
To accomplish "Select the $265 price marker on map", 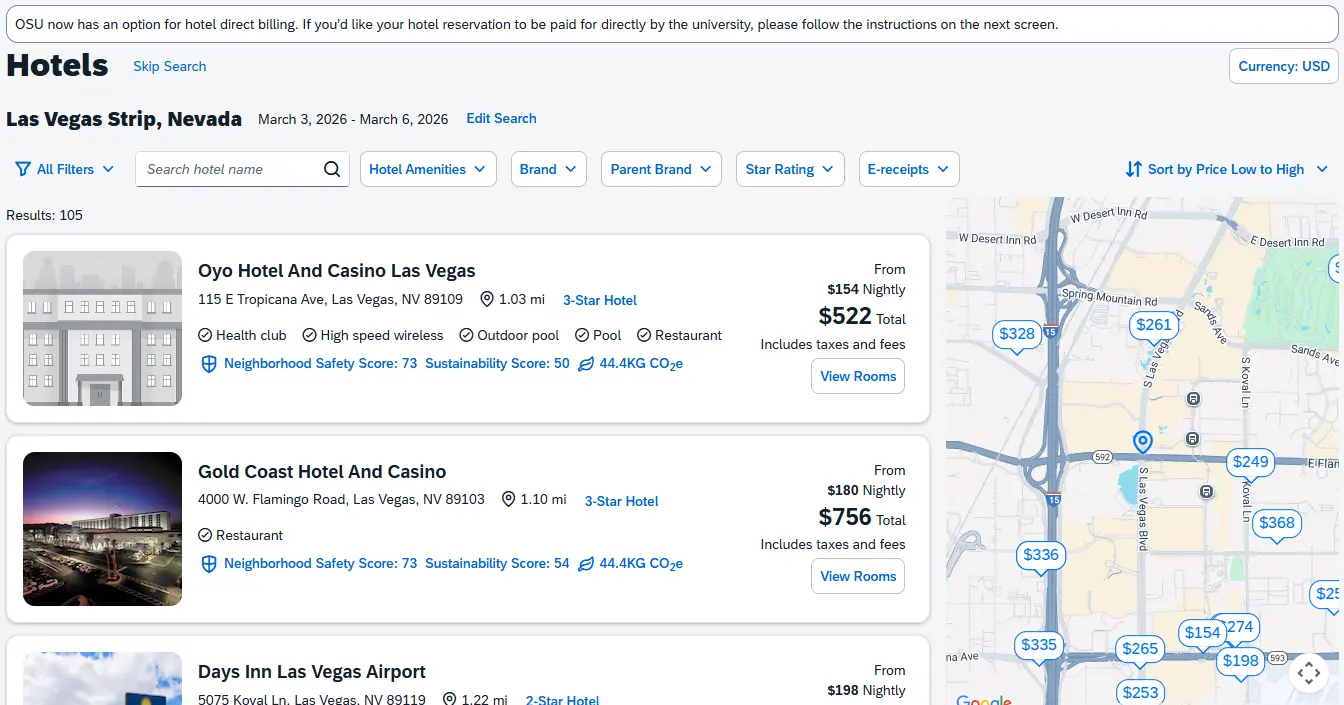I will pyautogui.click(x=1140, y=649).
